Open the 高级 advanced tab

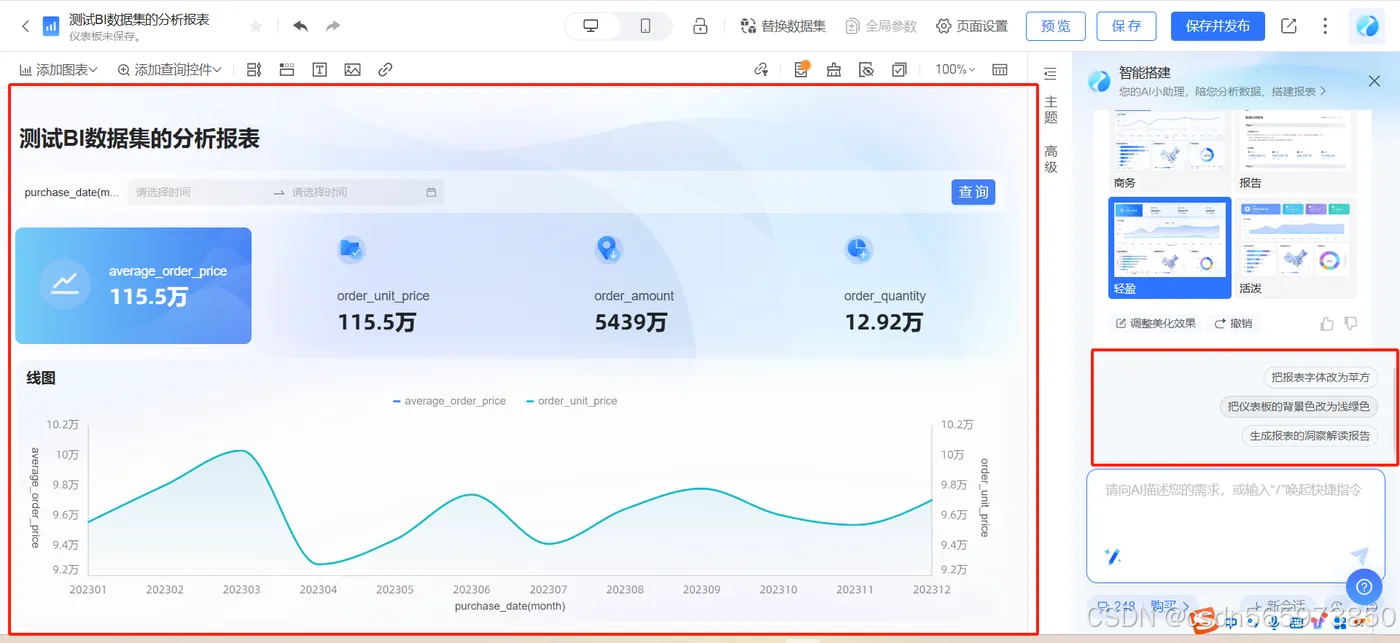point(1051,159)
